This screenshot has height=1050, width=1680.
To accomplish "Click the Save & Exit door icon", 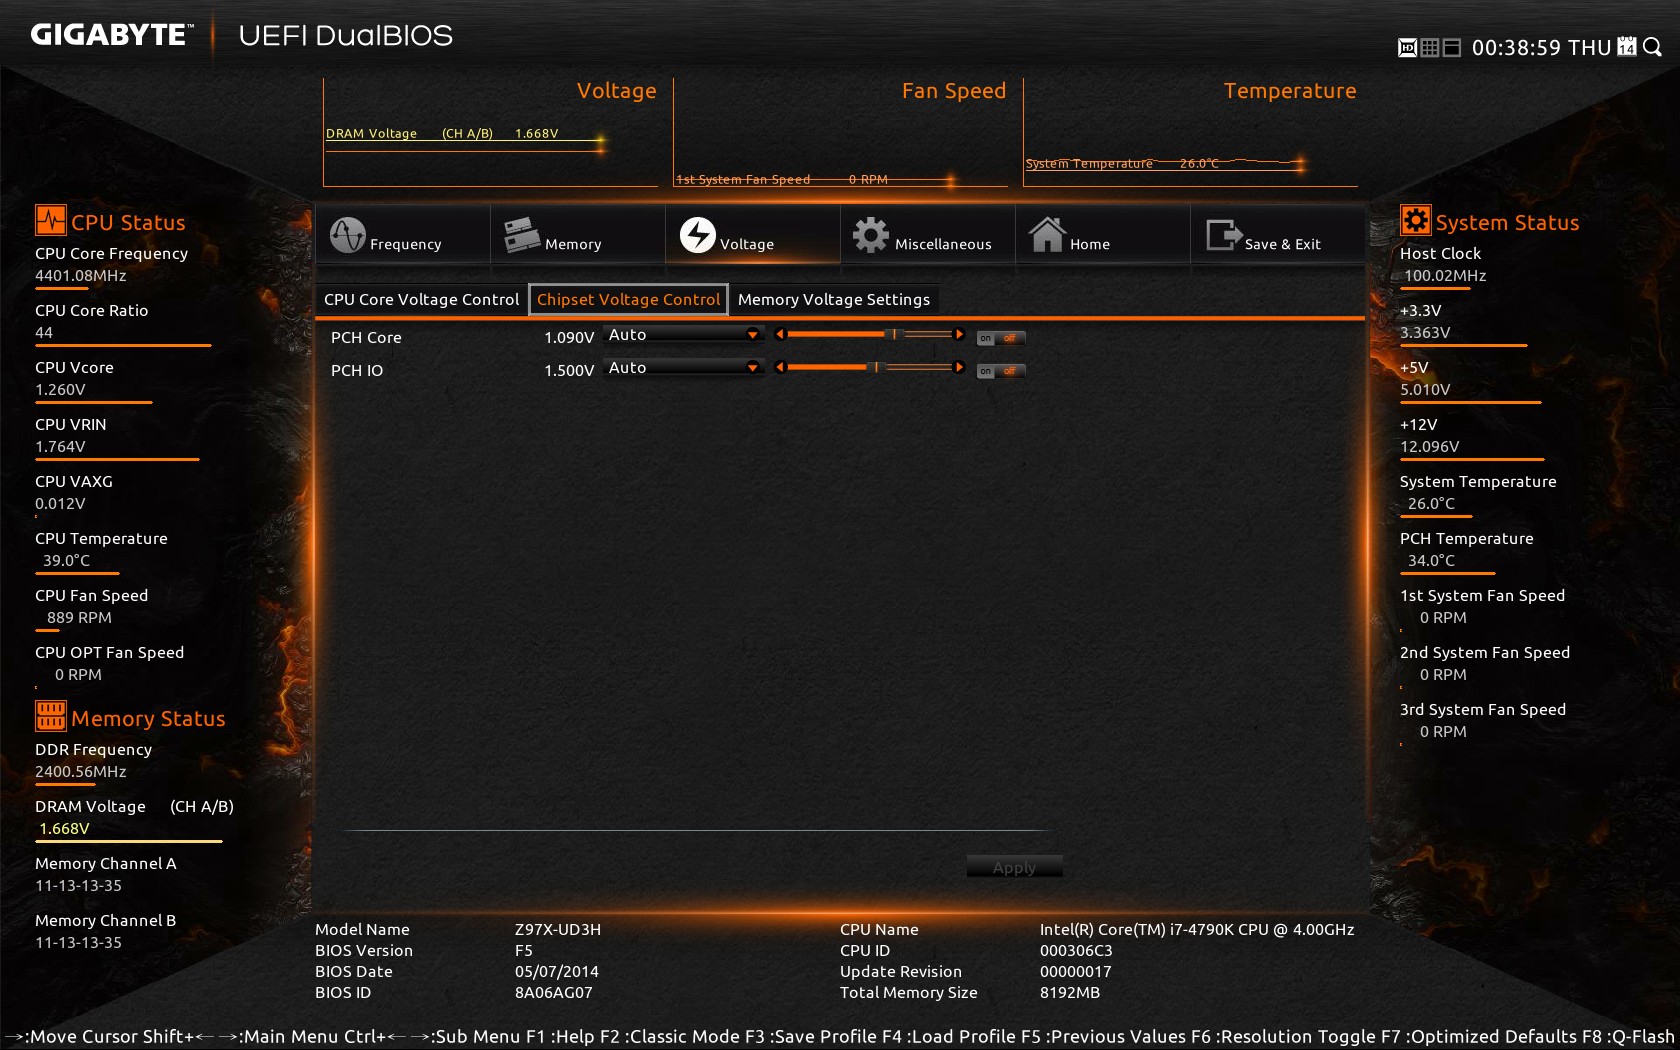I will 1223,235.
